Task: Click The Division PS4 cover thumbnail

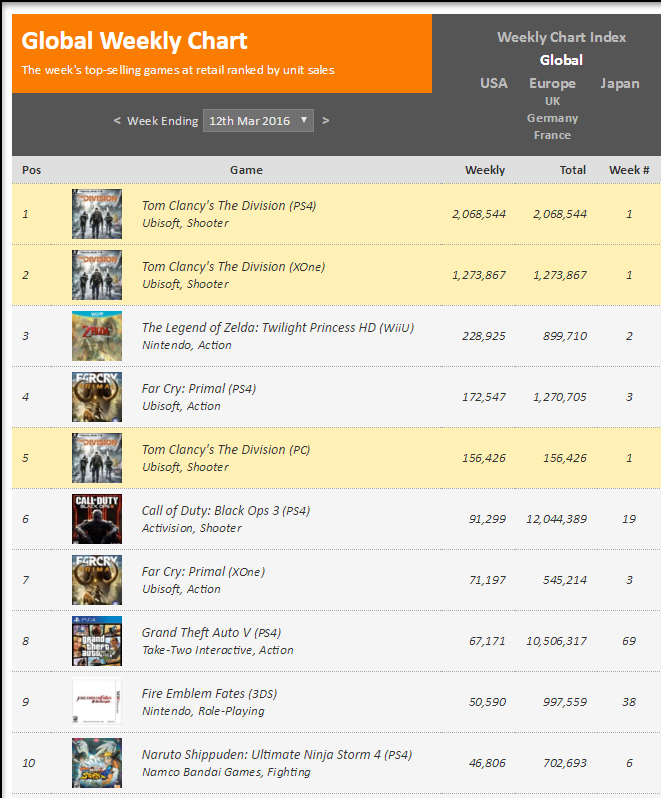Action: pyautogui.click(x=97, y=214)
